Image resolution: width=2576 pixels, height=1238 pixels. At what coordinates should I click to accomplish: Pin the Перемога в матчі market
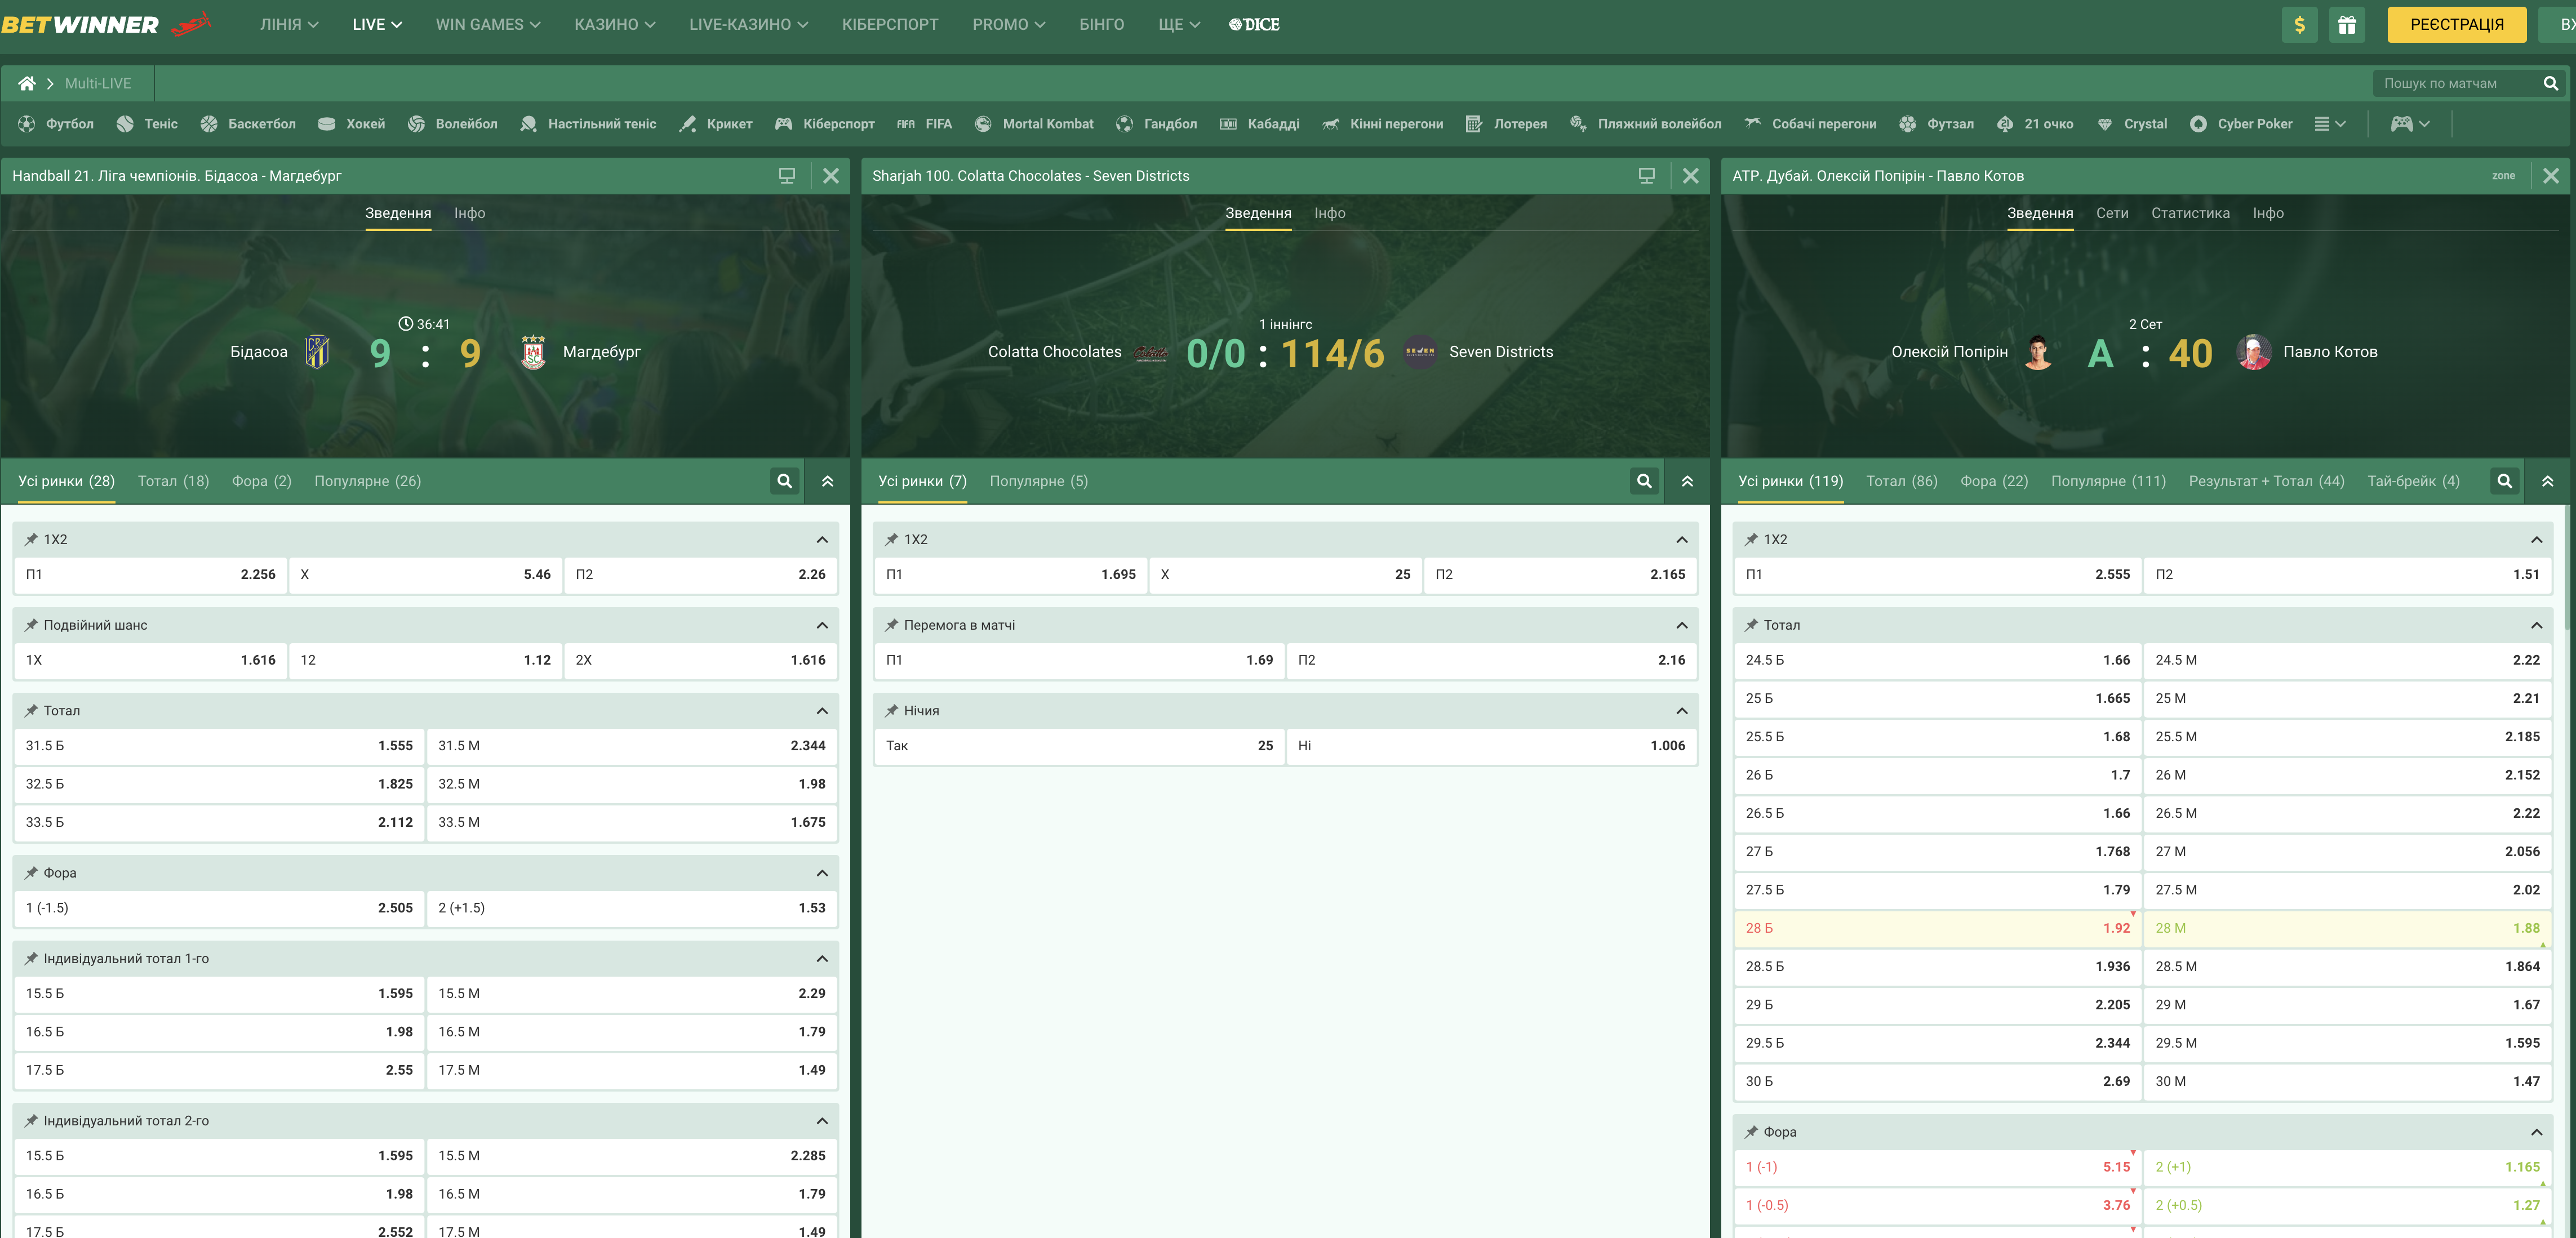[x=891, y=625]
